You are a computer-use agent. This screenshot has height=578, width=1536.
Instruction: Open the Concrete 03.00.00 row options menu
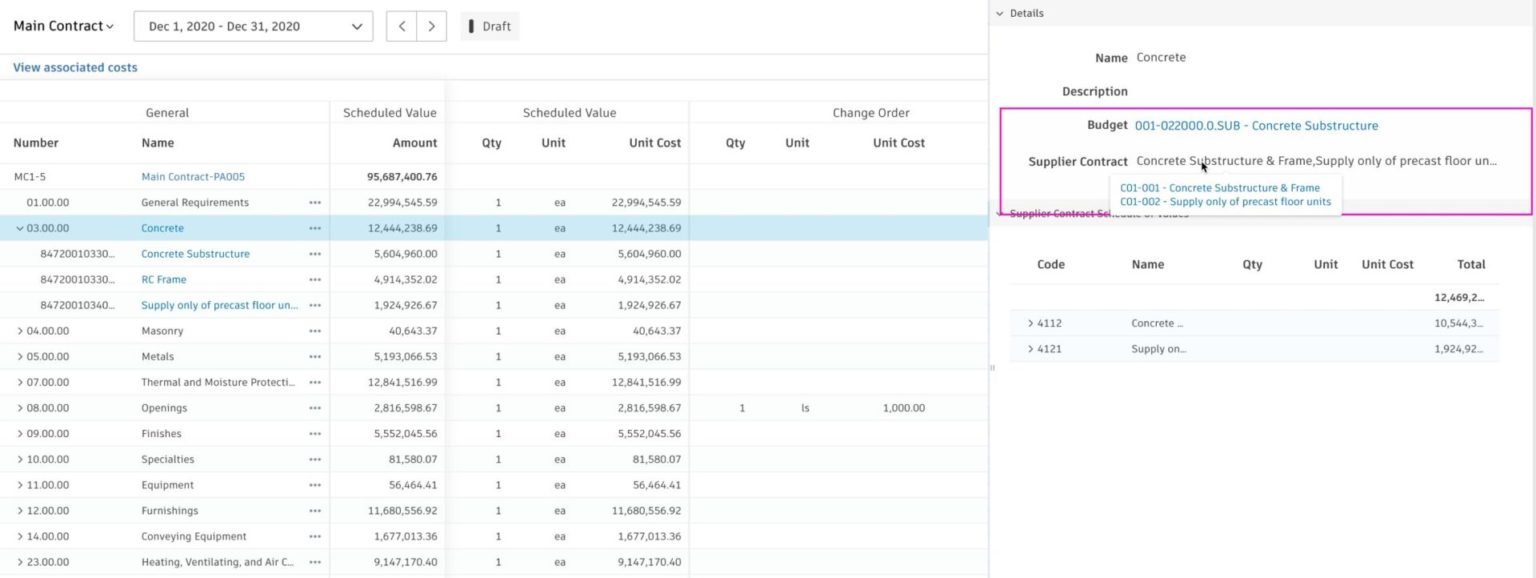(315, 228)
